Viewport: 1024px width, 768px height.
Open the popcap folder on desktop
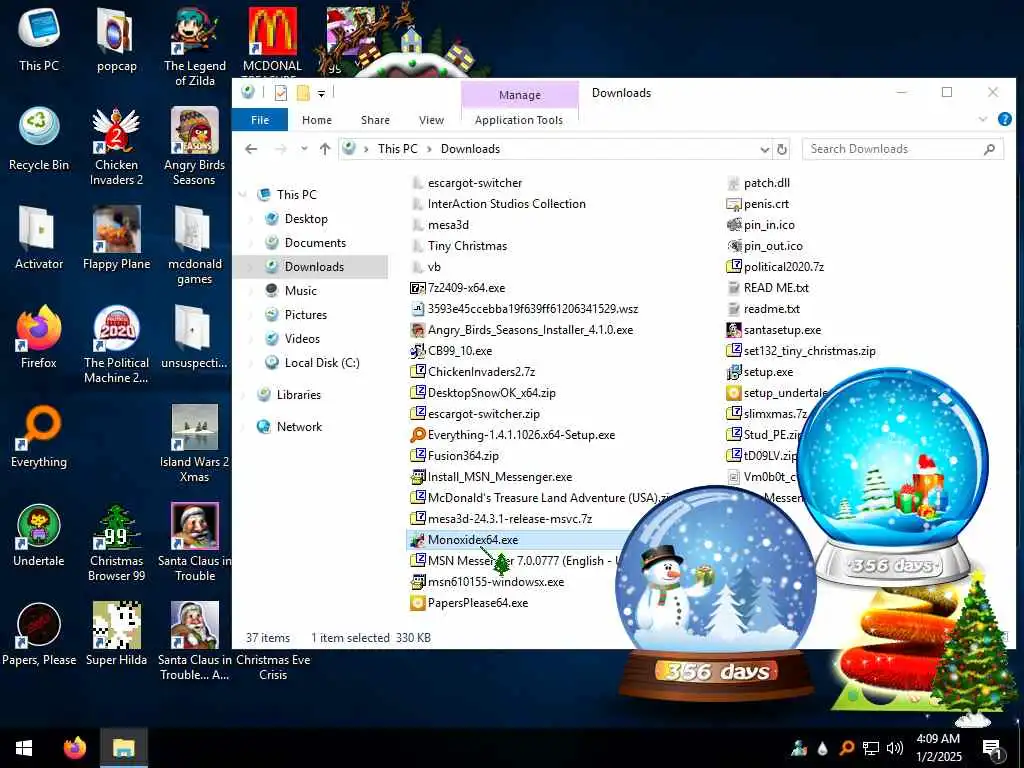[x=116, y=39]
